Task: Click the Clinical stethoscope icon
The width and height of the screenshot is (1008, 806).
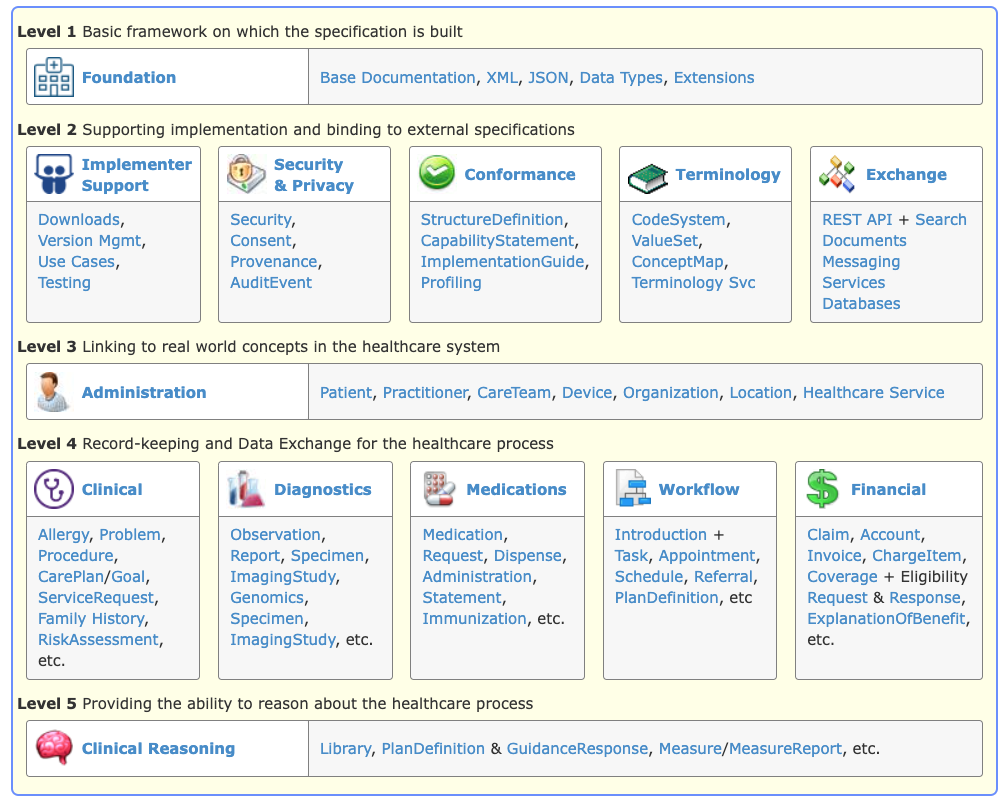Action: (x=54, y=489)
